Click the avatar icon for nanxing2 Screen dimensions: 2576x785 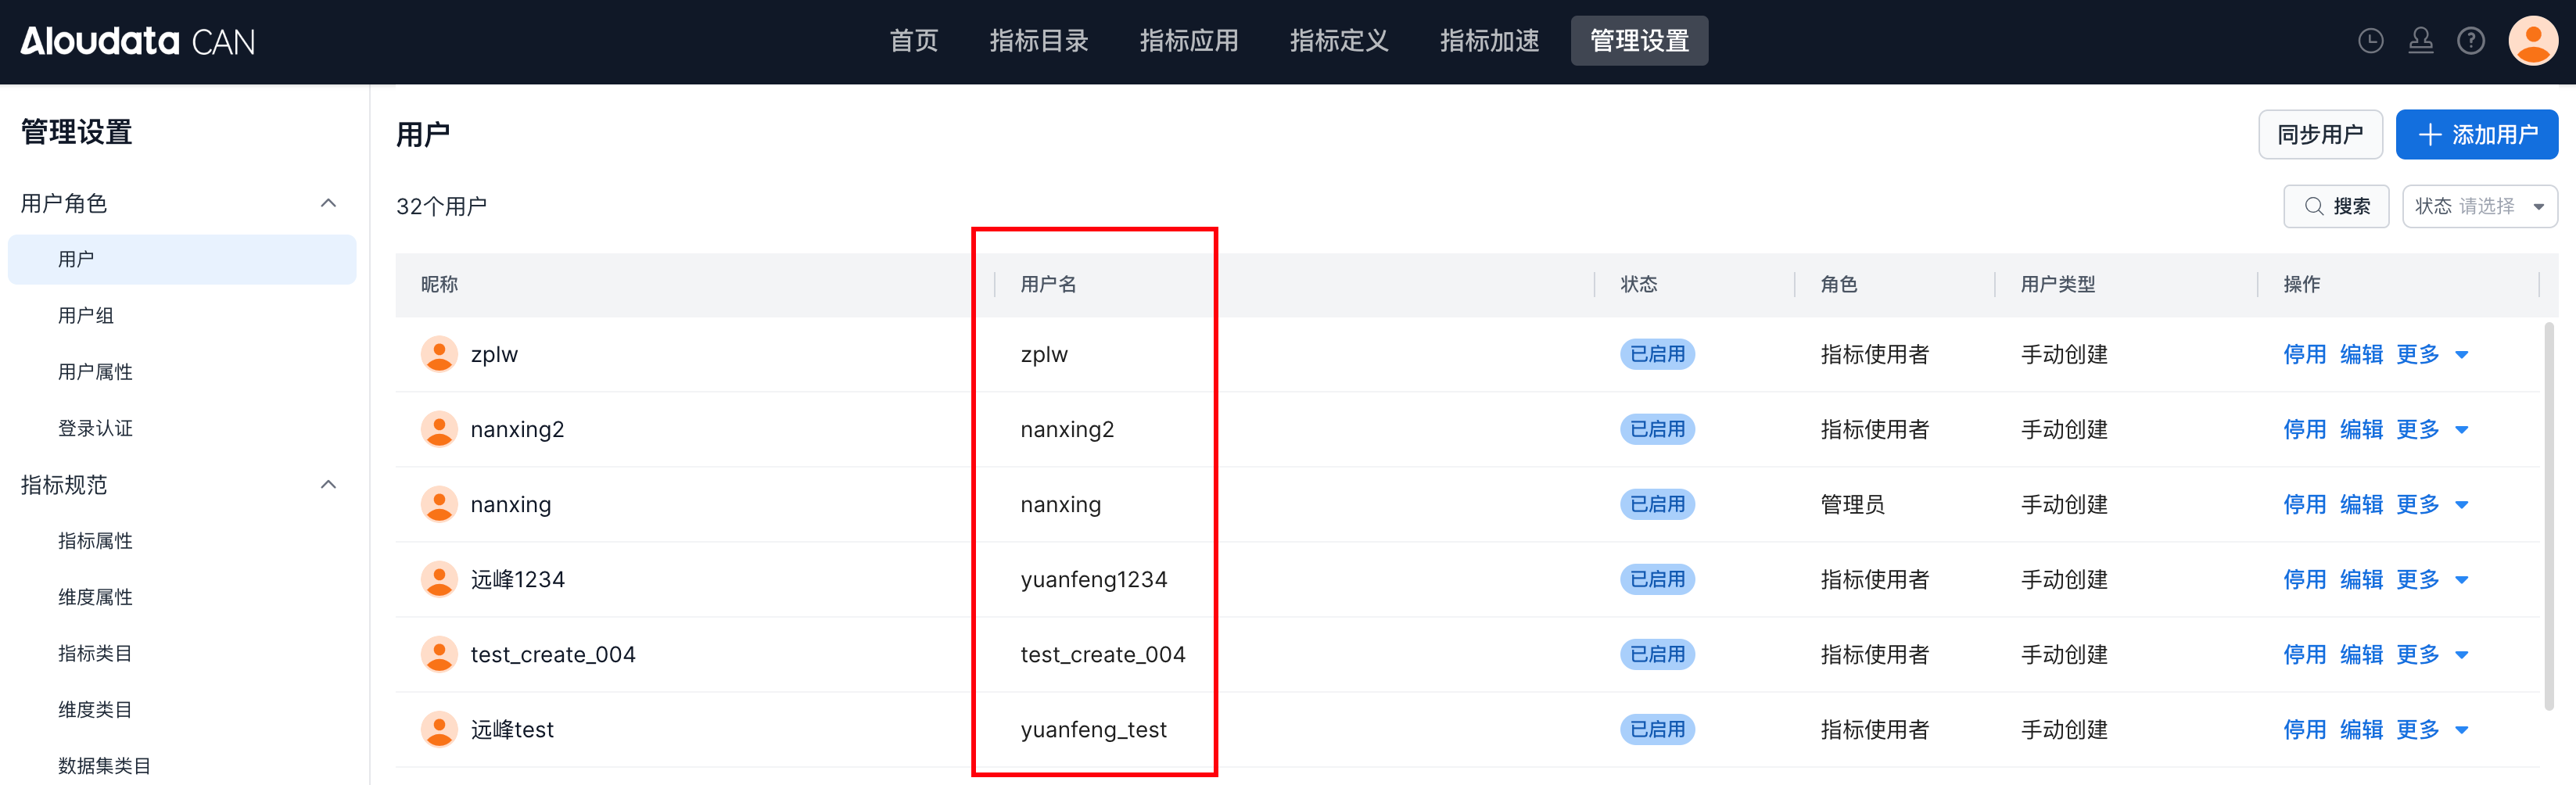pyautogui.click(x=439, y=429)
